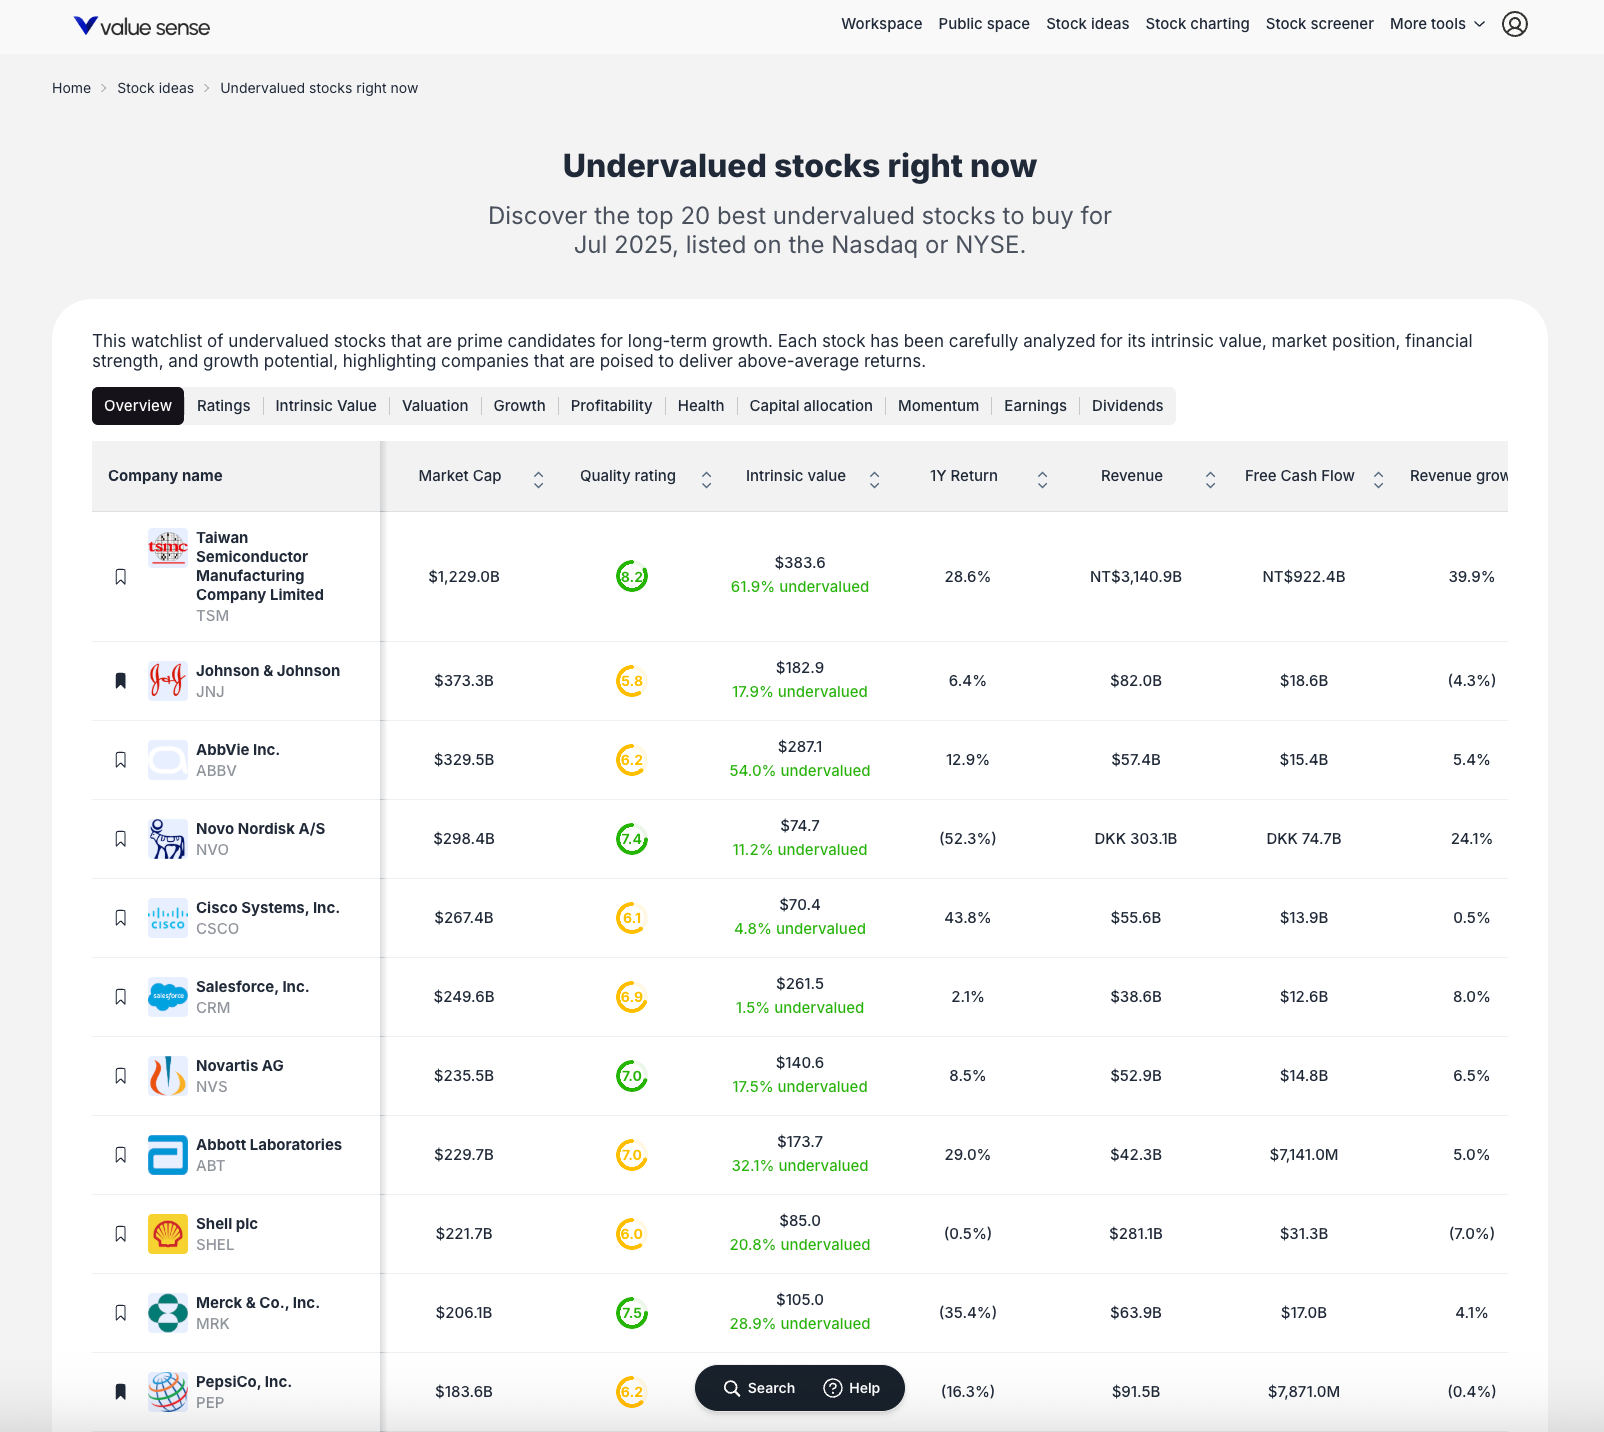
Task: Click the PepsiCo globe logo
Action: pyautogui.click(x=168, y=1392)
